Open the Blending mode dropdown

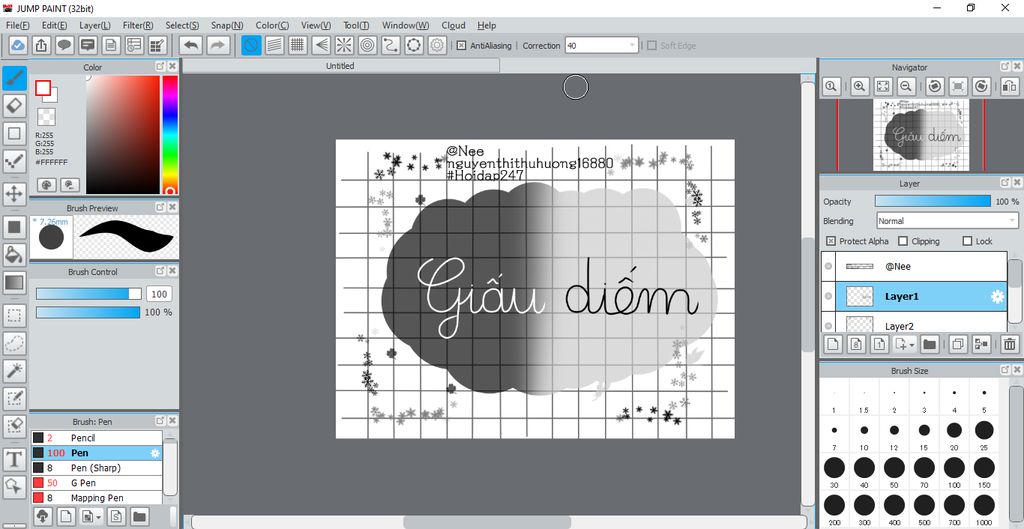pyautogui.click(x=1012, y=221)
